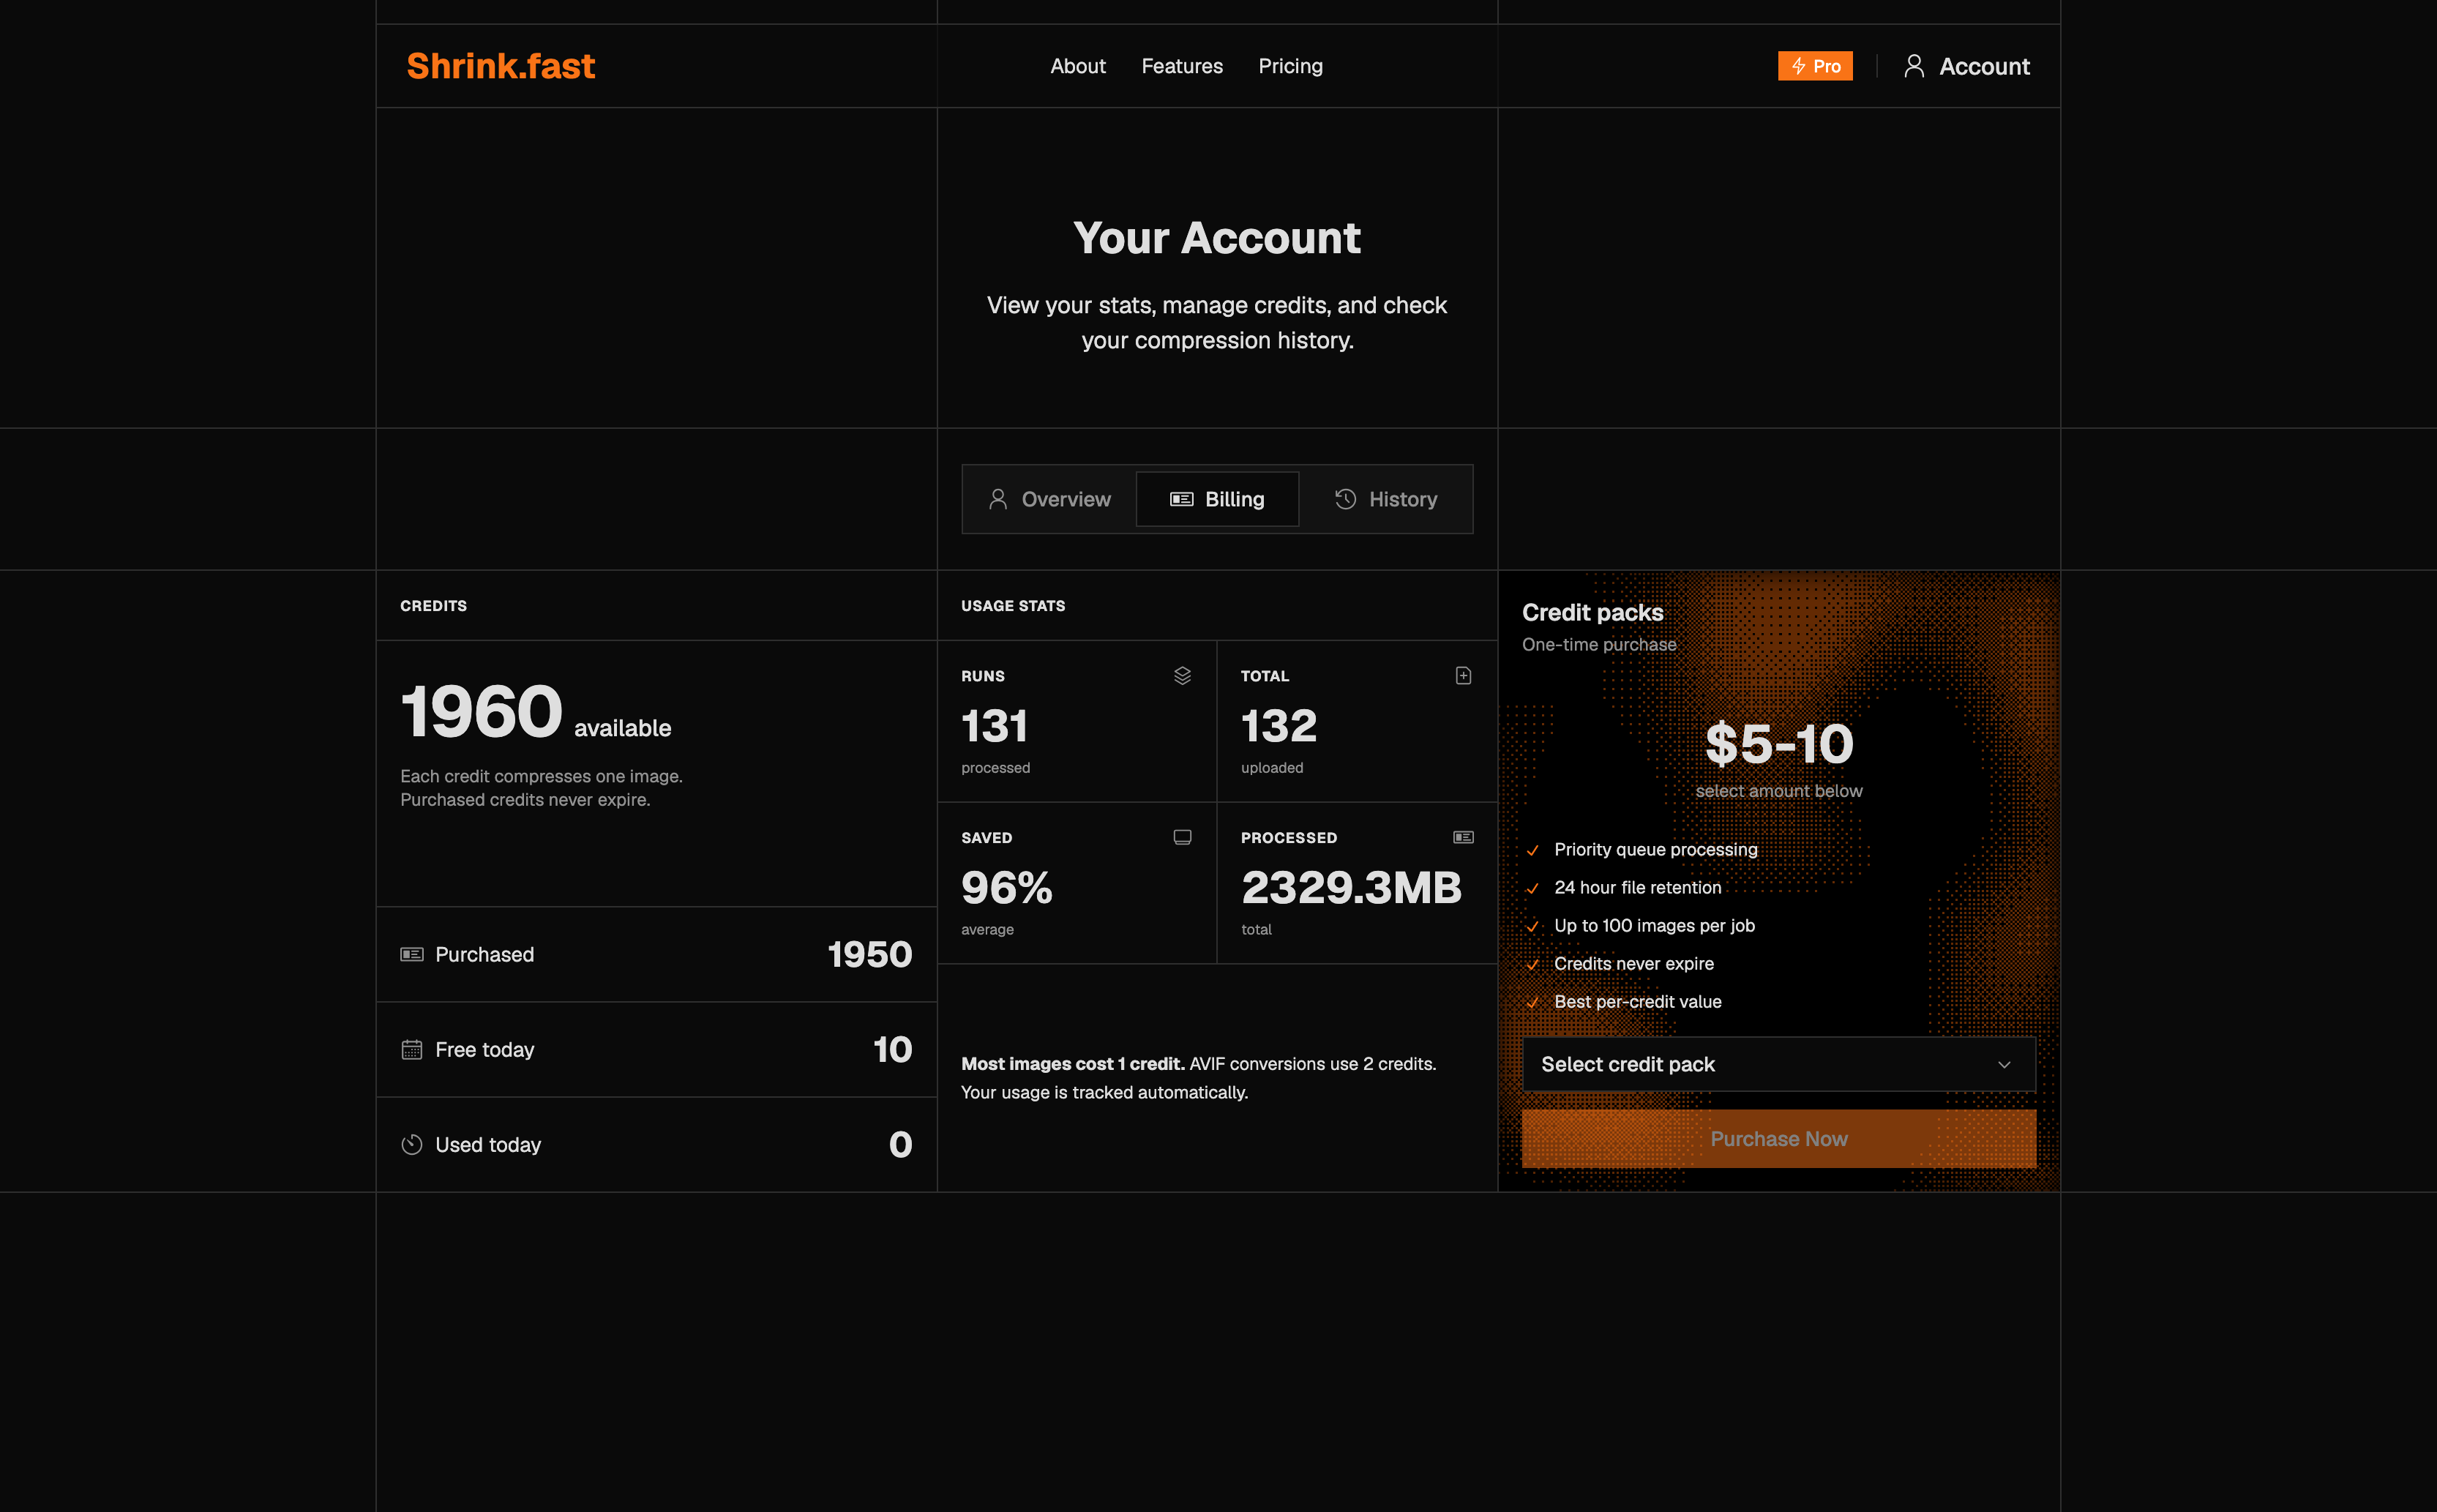
Task: Click the Saved average 96% value
Action: tap(1006, 888)
